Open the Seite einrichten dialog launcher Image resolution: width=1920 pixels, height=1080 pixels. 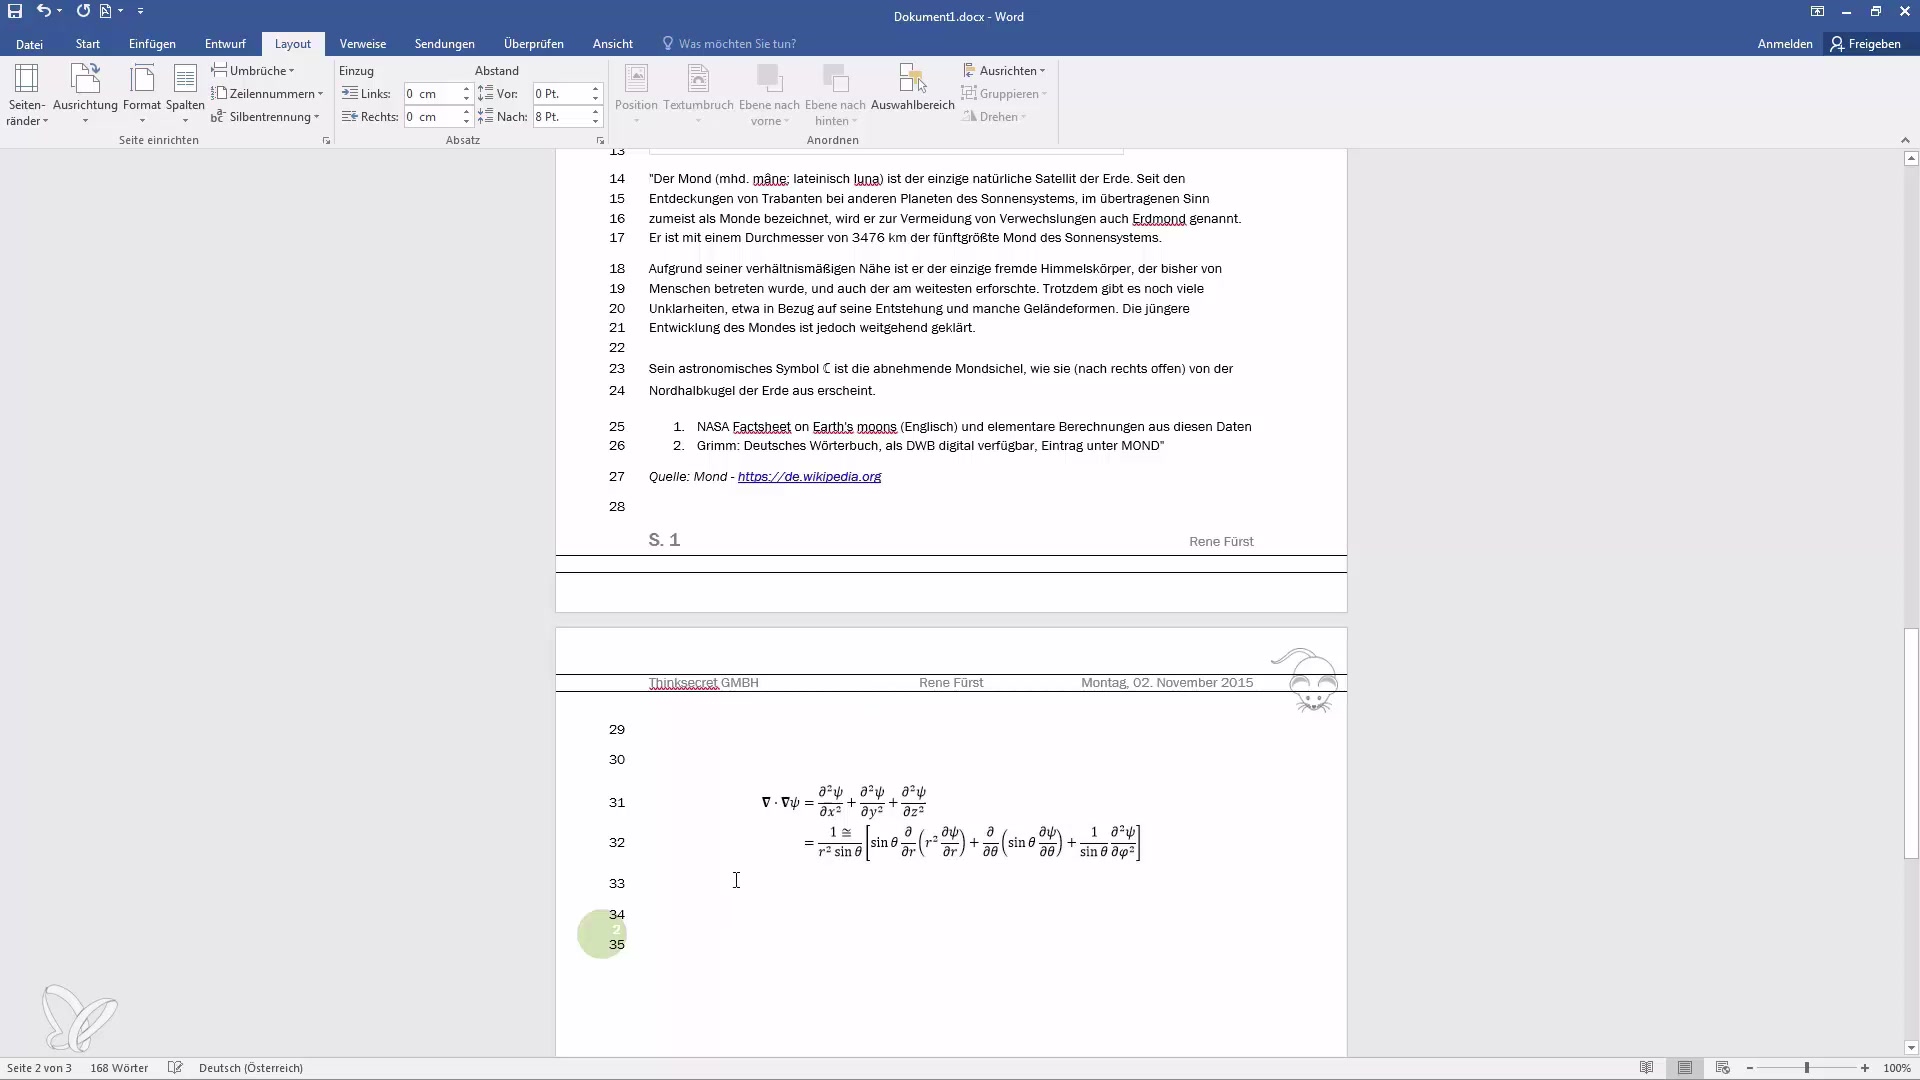pyautogui.click(x=326, y=141)
